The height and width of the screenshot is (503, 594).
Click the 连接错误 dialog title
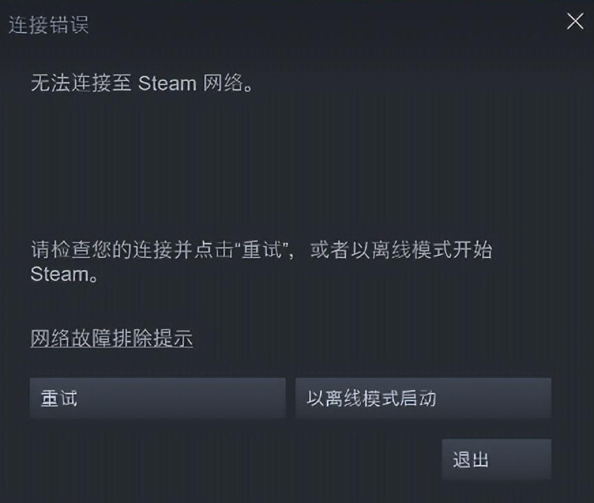click(x=48, y=25)
